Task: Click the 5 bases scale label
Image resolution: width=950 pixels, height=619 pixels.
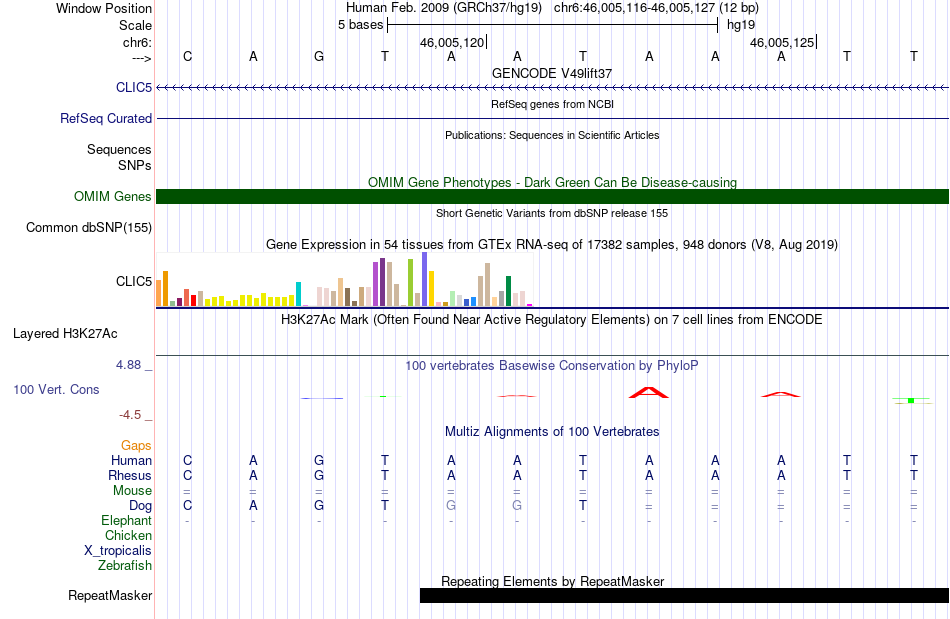Action: 360,25
